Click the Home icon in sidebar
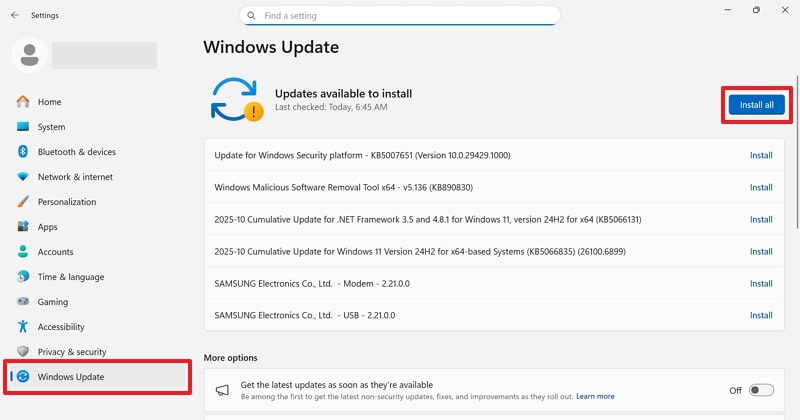 22,102
